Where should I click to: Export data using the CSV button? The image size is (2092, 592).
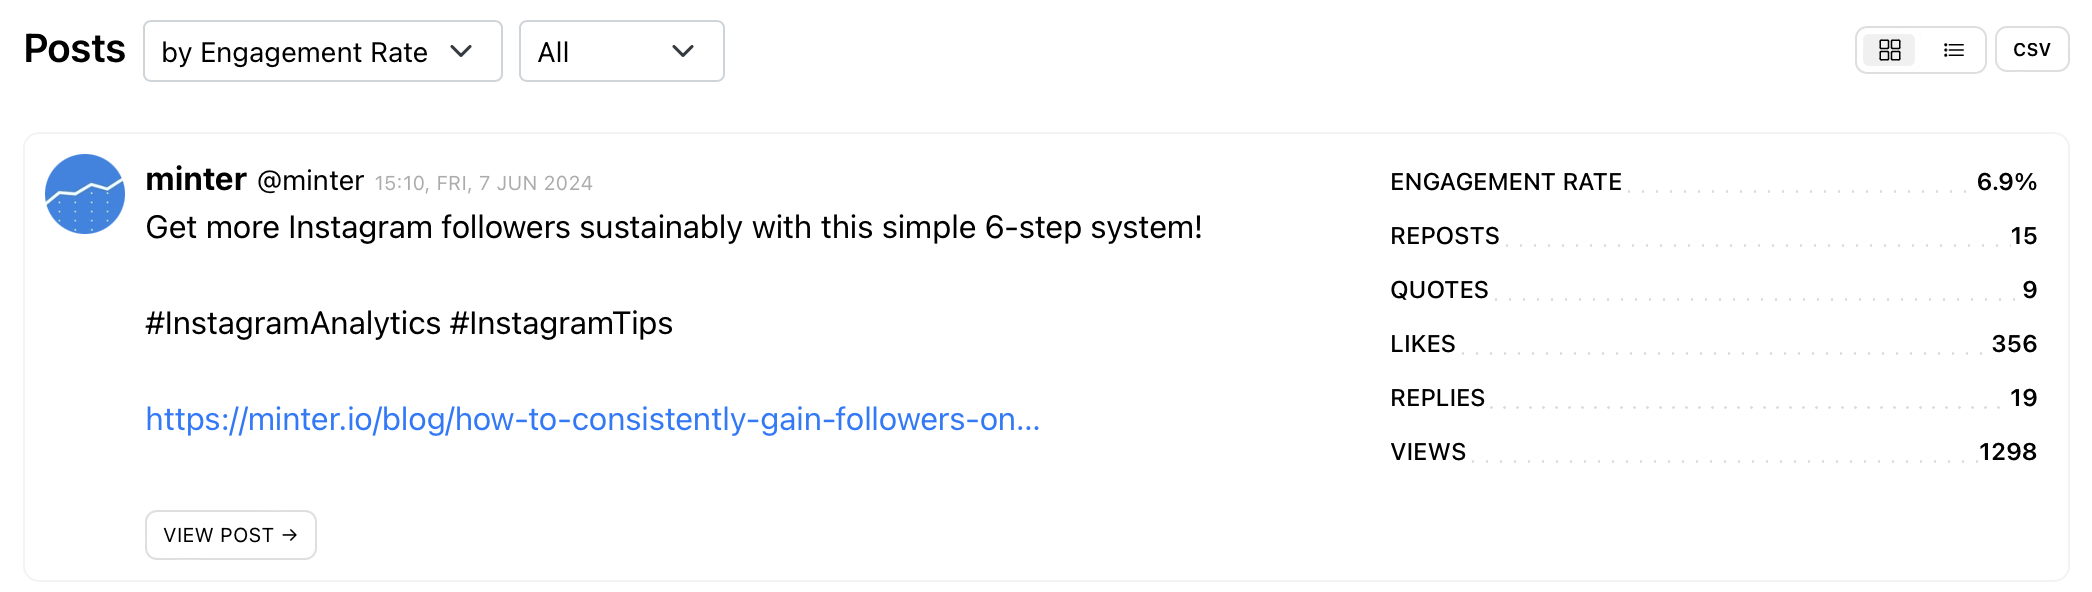coord(2032,47)
